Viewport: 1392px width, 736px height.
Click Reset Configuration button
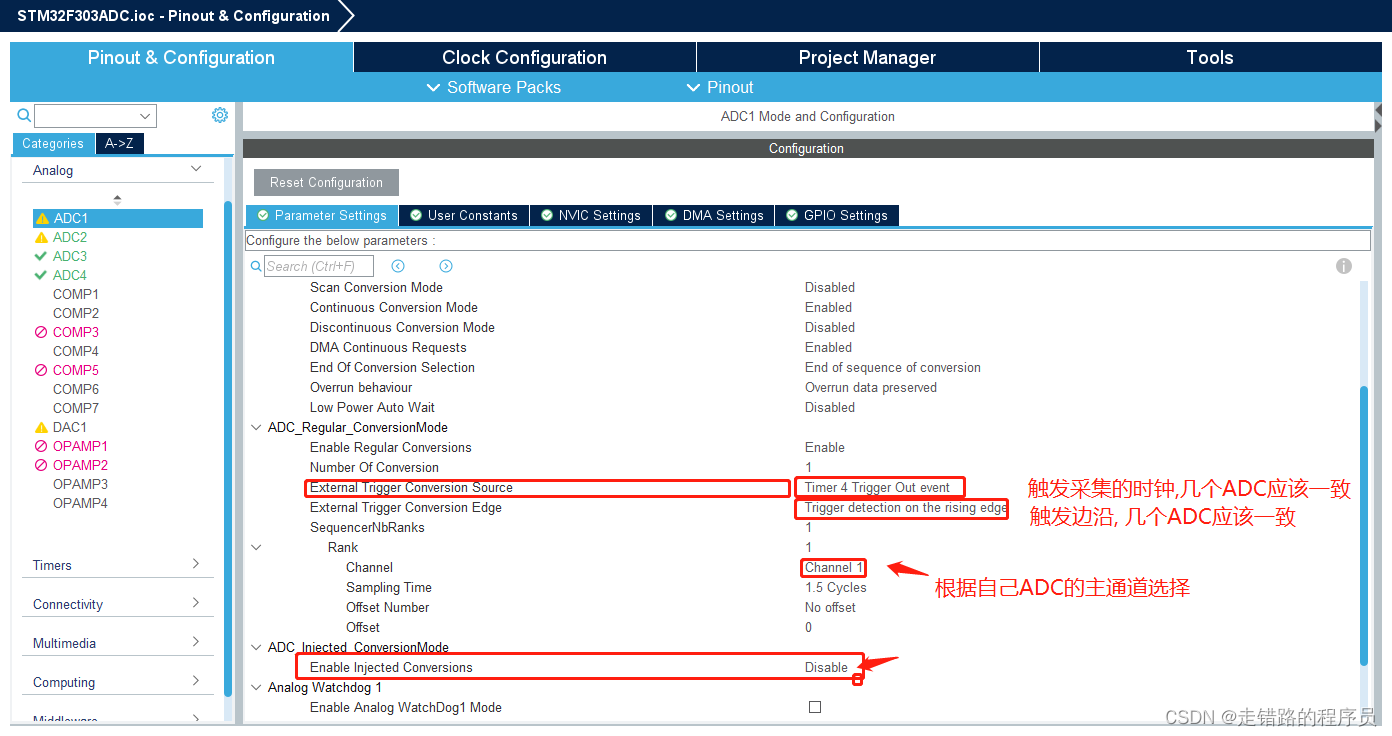(x=326, y=182)
